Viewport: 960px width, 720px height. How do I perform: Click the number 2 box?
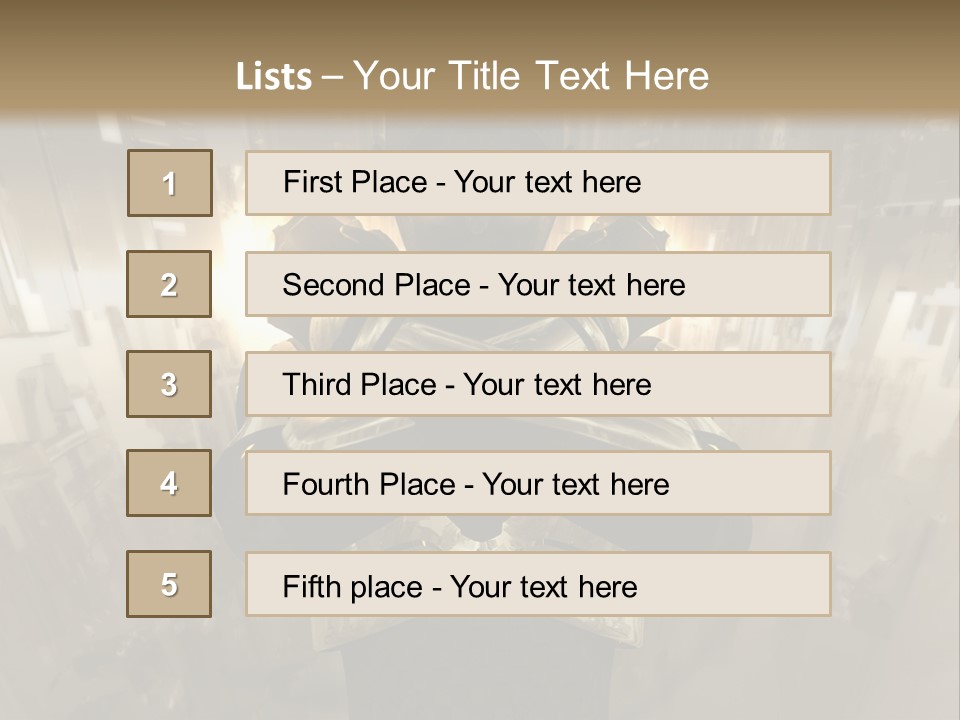point(169,284)
